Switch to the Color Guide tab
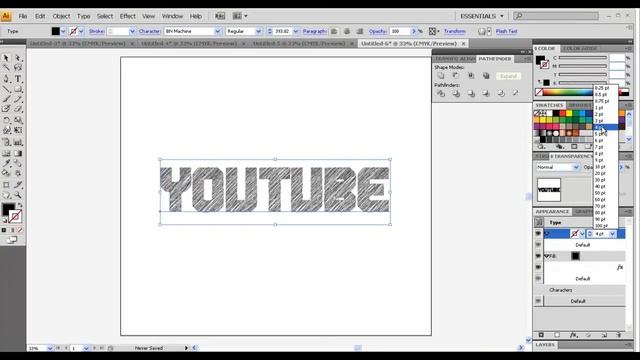This screenshot has width=640, height=360. [580, 48]
